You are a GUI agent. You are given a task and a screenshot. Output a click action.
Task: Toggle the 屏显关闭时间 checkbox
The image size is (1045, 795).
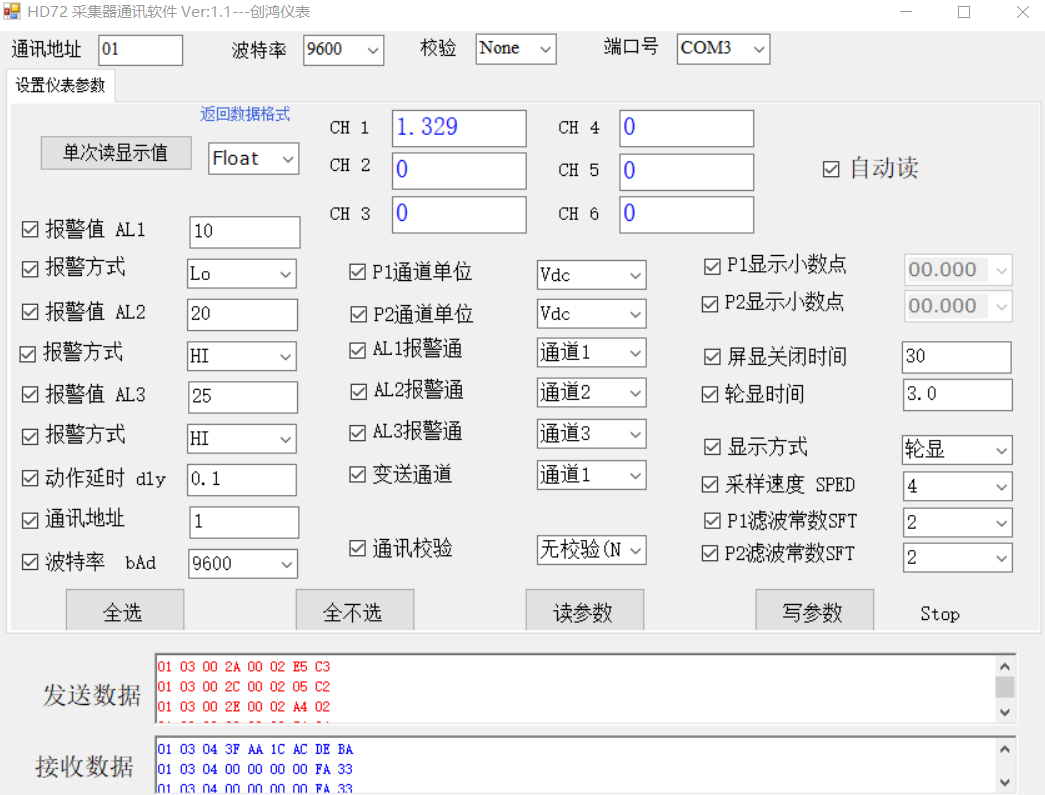712,357
